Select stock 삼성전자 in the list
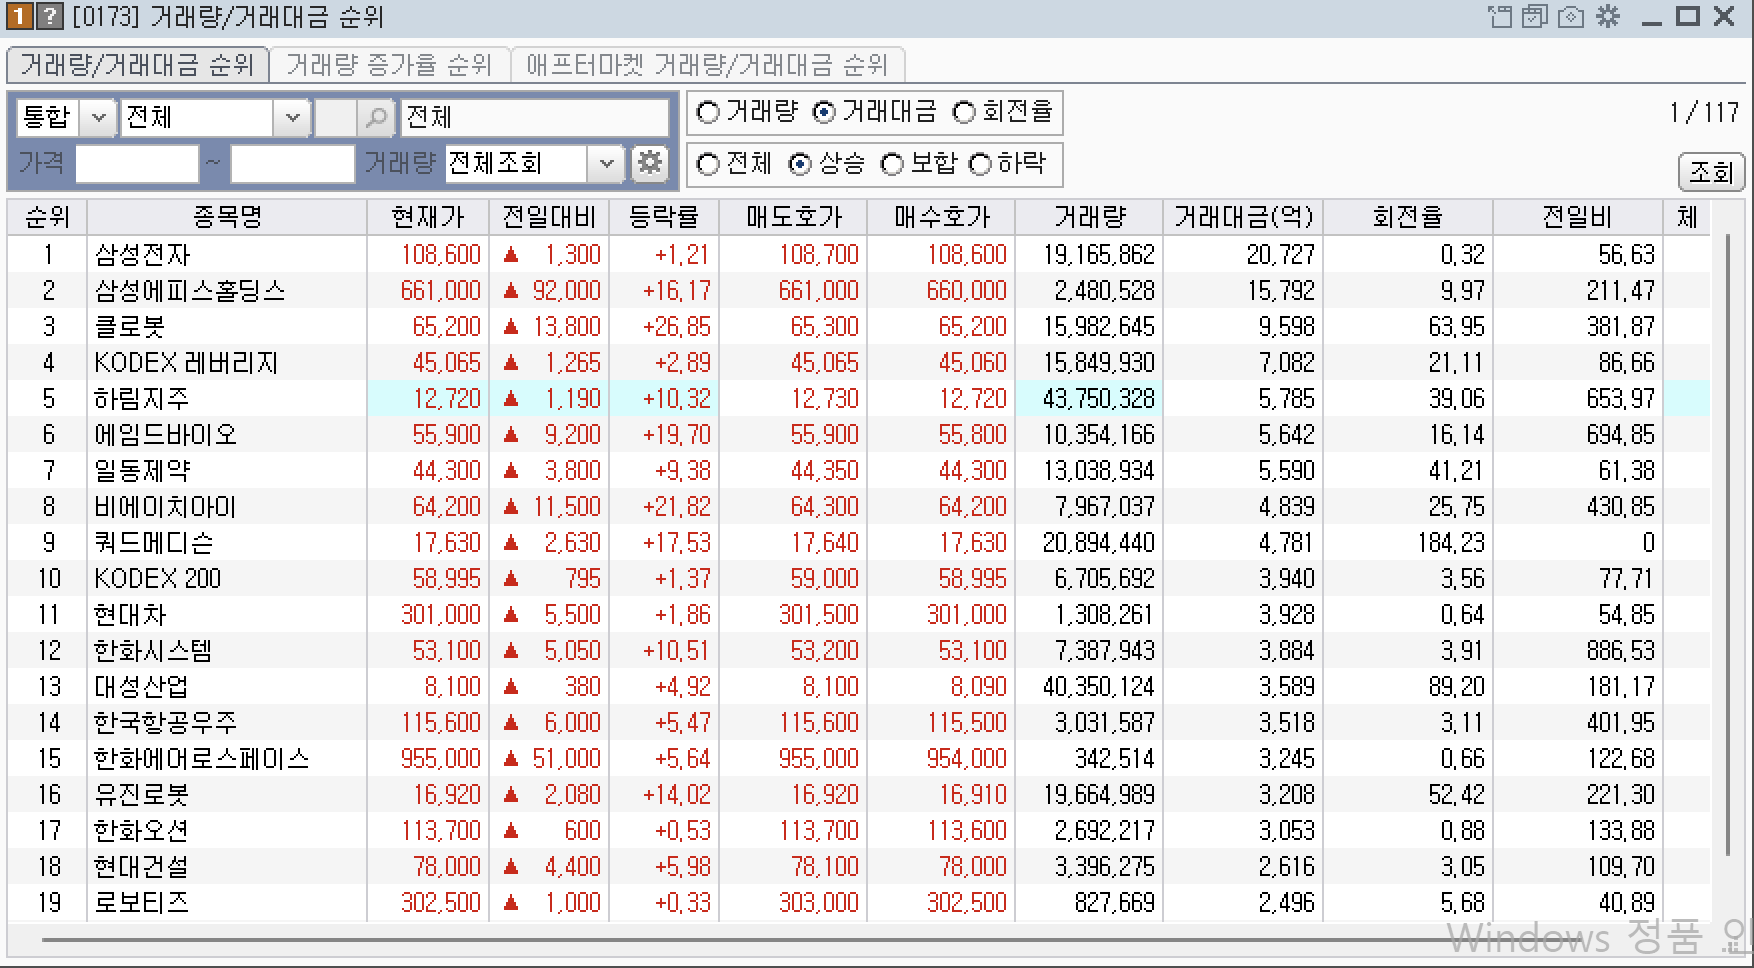 coord(142,254)
